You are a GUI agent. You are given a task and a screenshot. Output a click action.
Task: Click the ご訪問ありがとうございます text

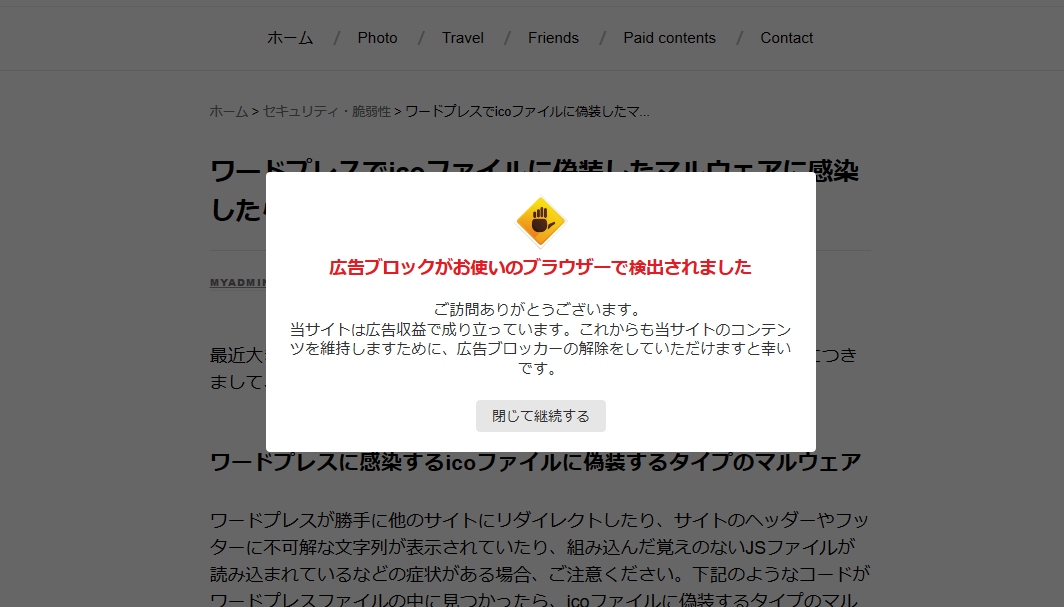point(540,309)
